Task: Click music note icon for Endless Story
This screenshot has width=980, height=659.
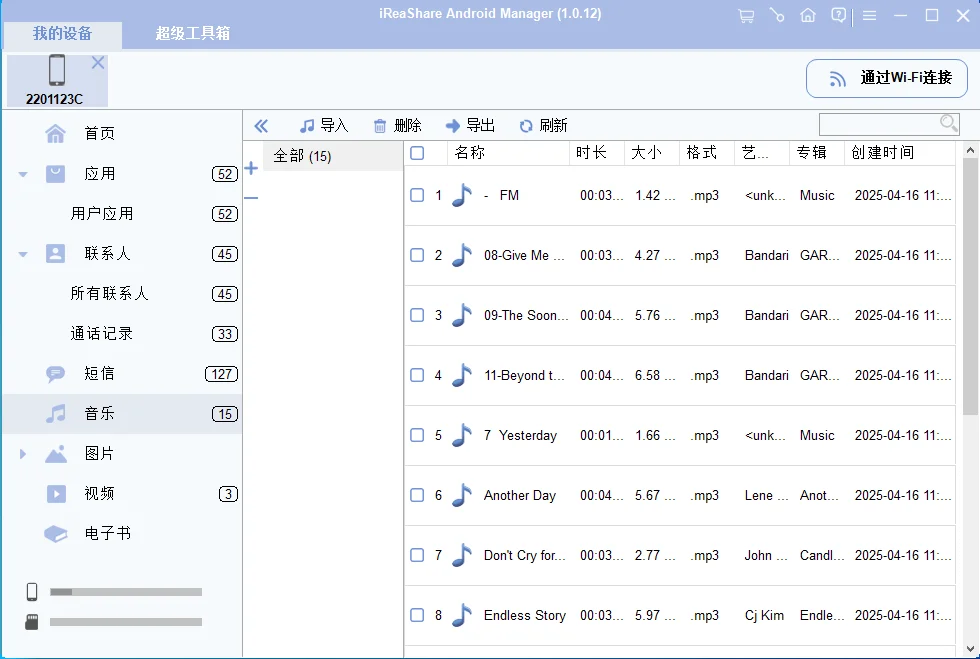Action: pyautogui.click(x=461, y=615)
